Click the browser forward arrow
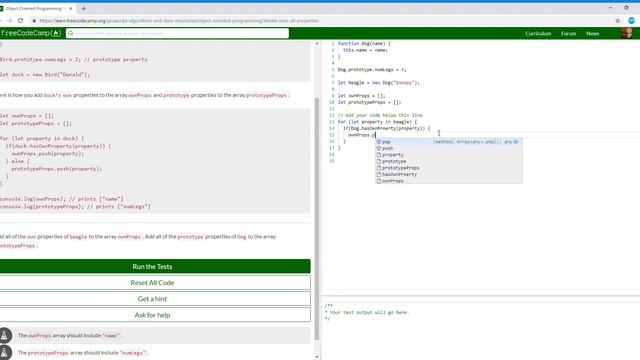This screenshot has height=360, width=640. (9, 20)
